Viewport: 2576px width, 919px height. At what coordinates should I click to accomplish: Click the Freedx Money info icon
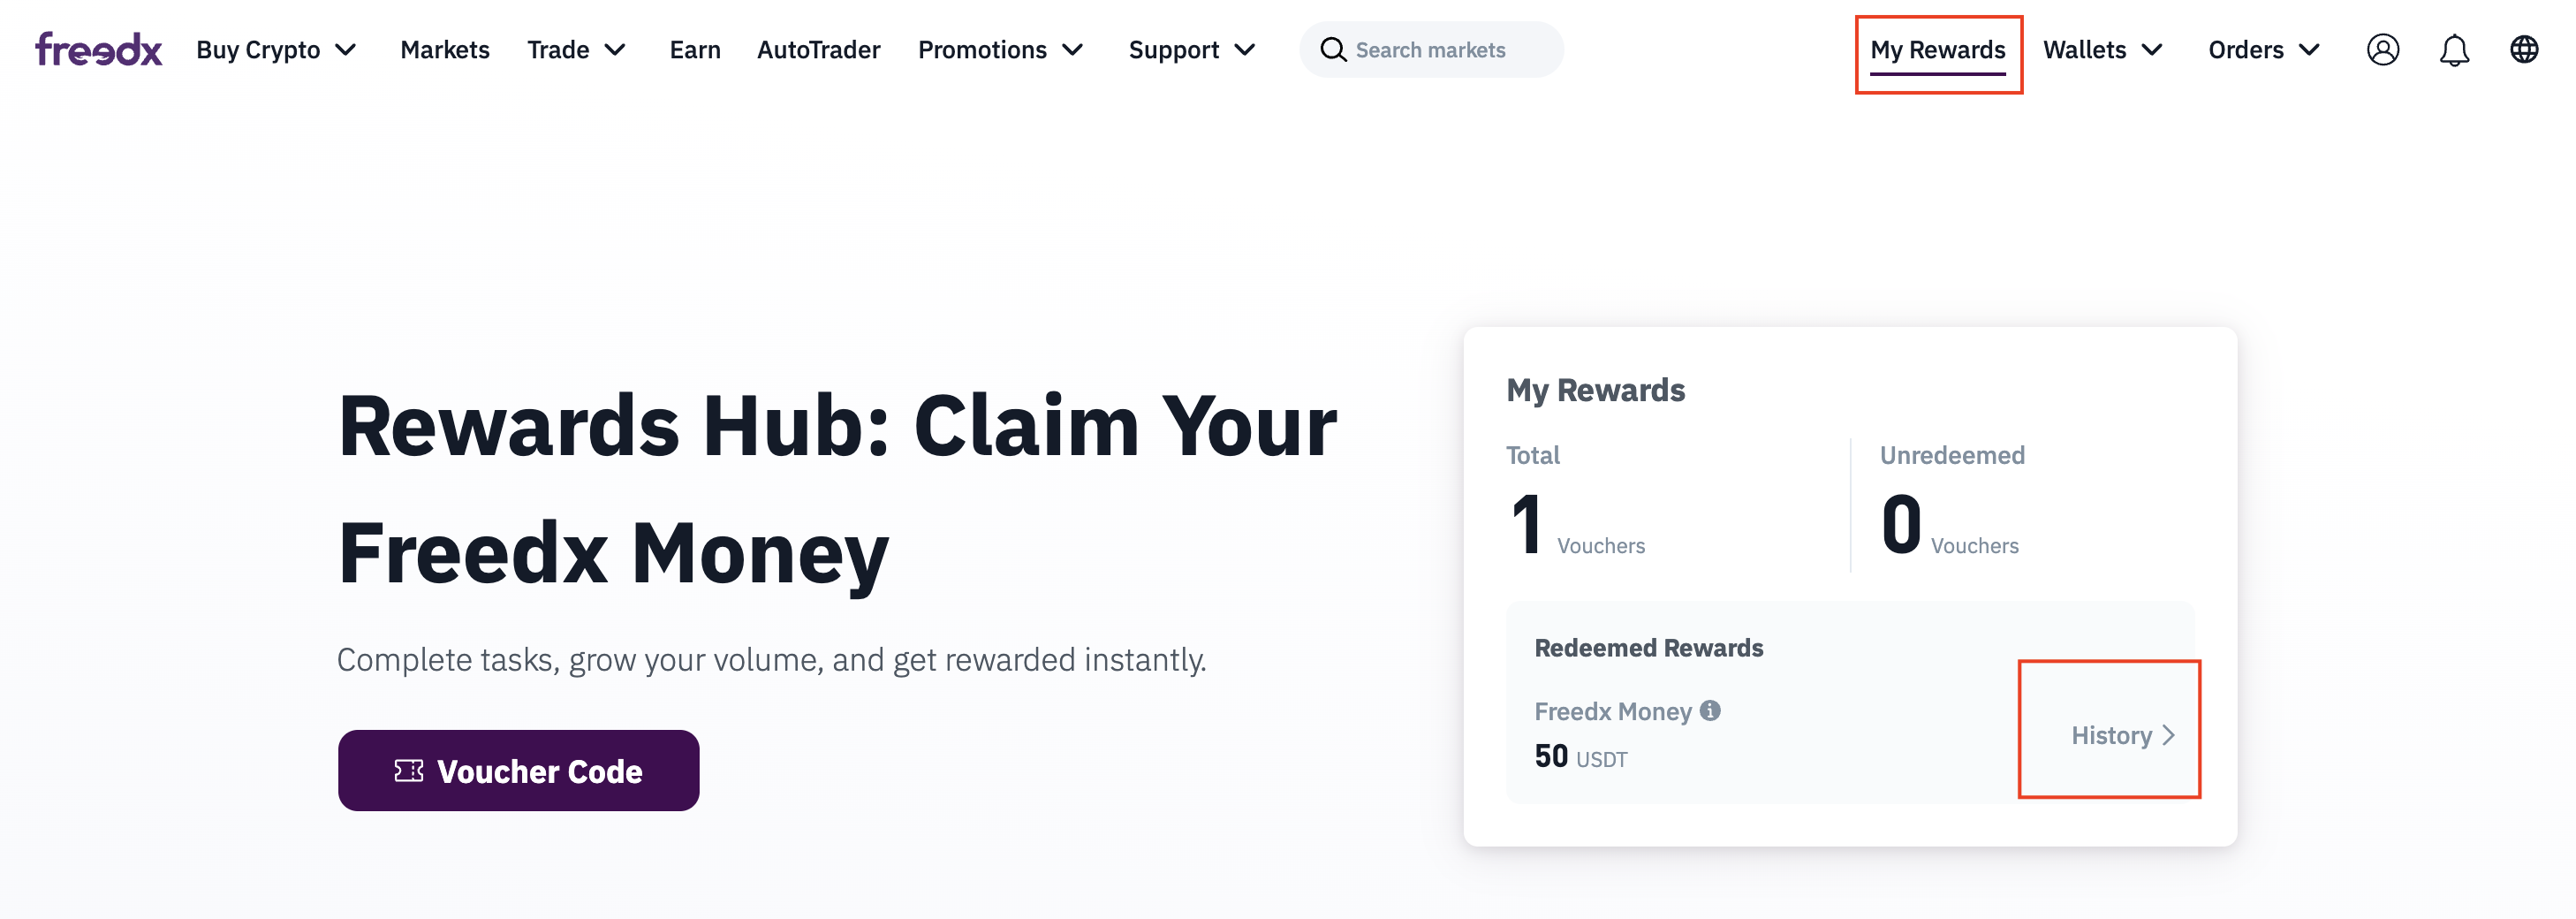pos(1710,710)
